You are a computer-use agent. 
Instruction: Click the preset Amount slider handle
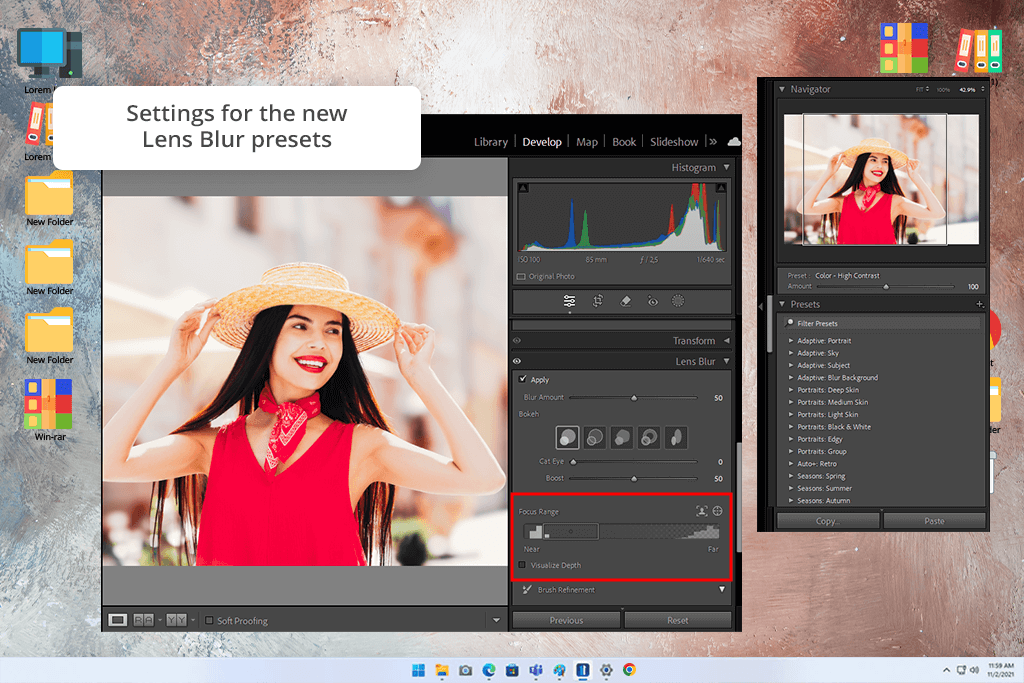(x=886, y=287)
